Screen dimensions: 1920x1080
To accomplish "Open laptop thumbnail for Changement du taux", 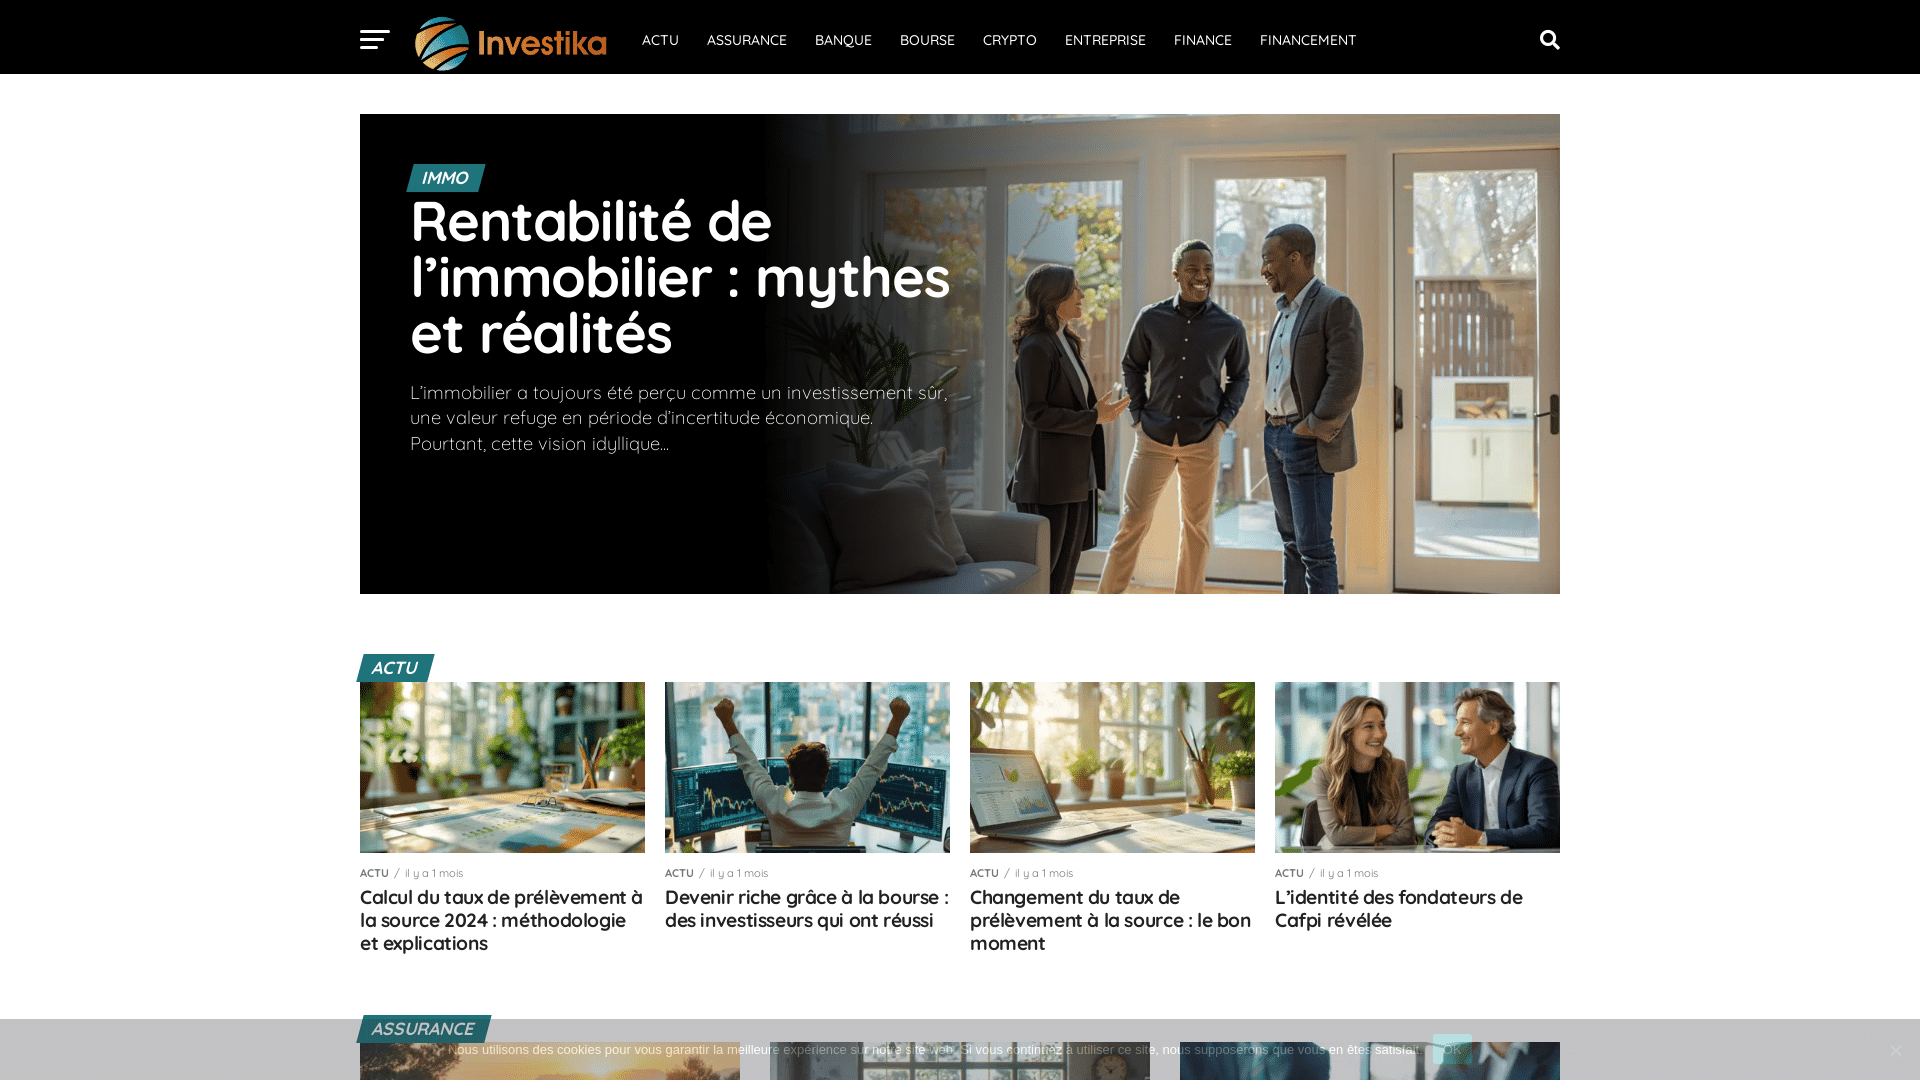I will (1112, 767).
